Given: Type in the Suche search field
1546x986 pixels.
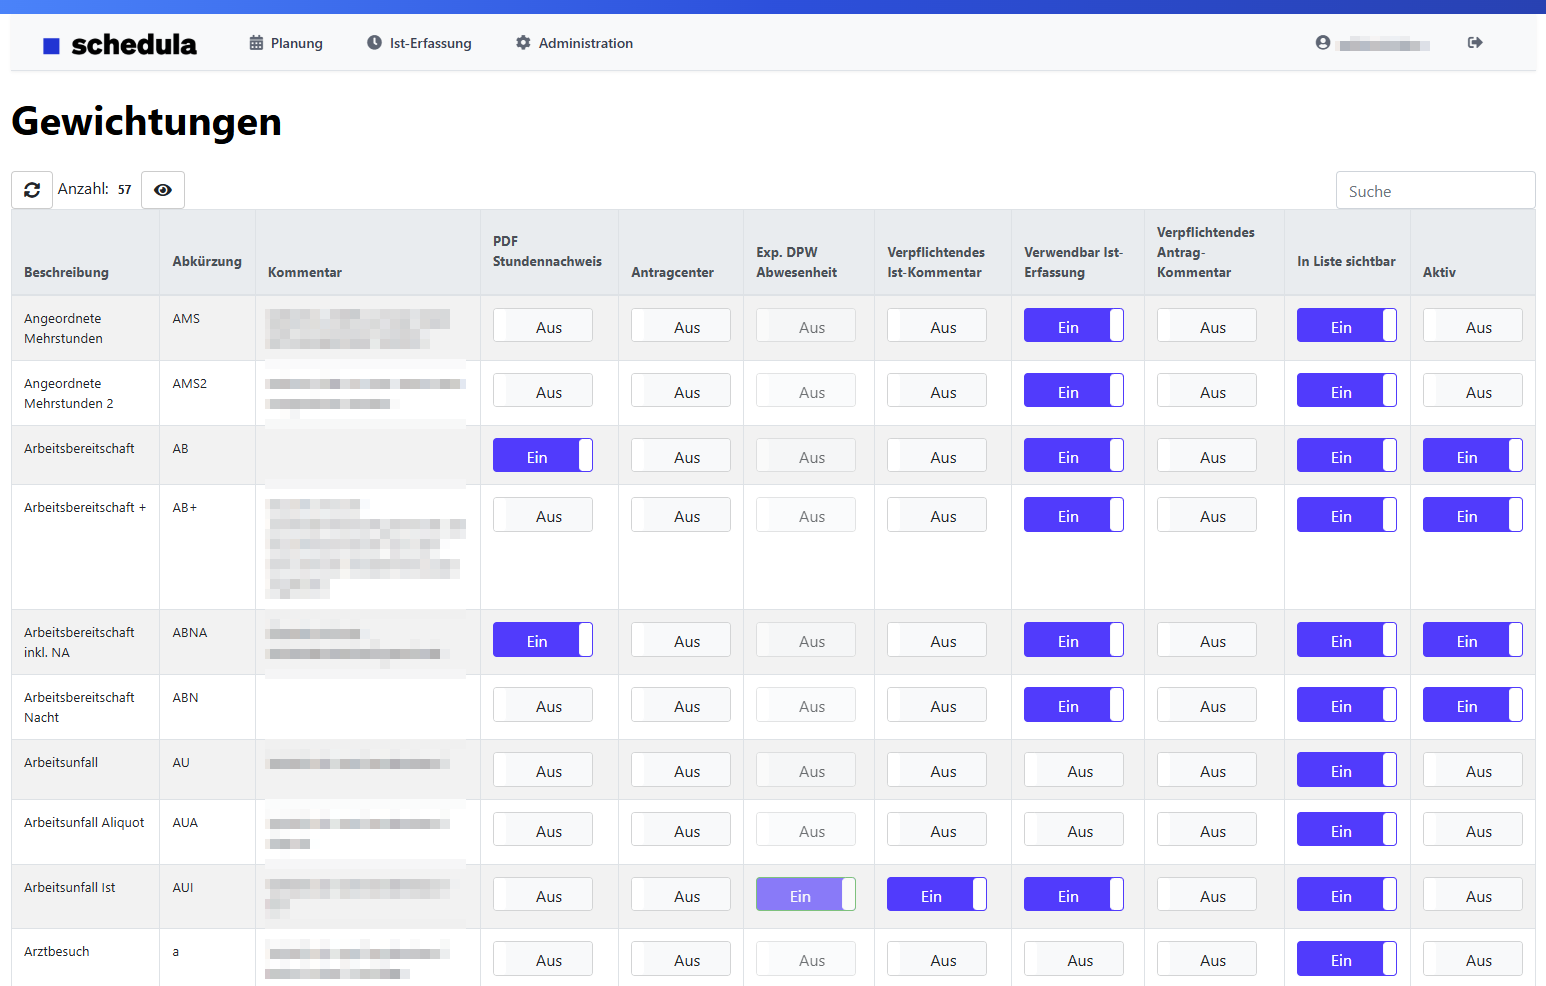Looking at the screenshot, I should click(x=1434, y=191).
